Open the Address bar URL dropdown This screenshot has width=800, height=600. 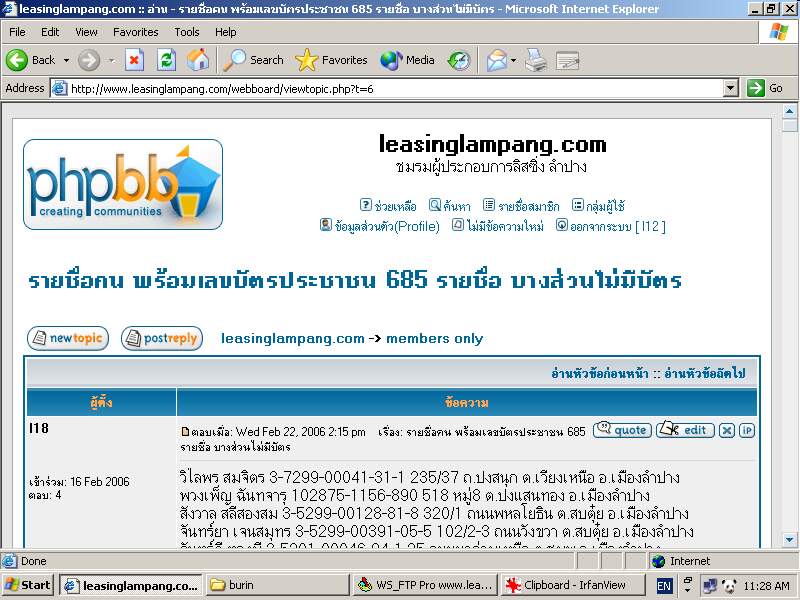point(731,88)
